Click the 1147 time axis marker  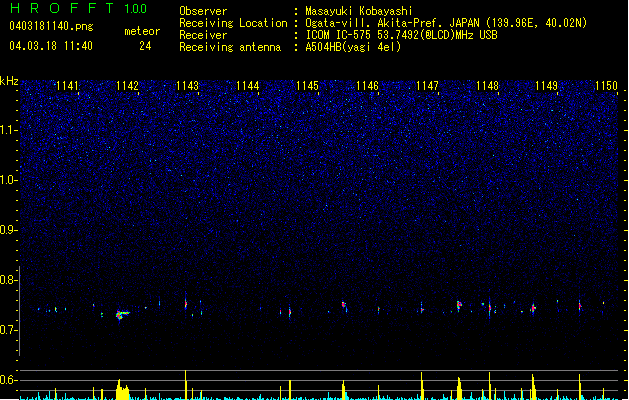click(x=427, y=86)
